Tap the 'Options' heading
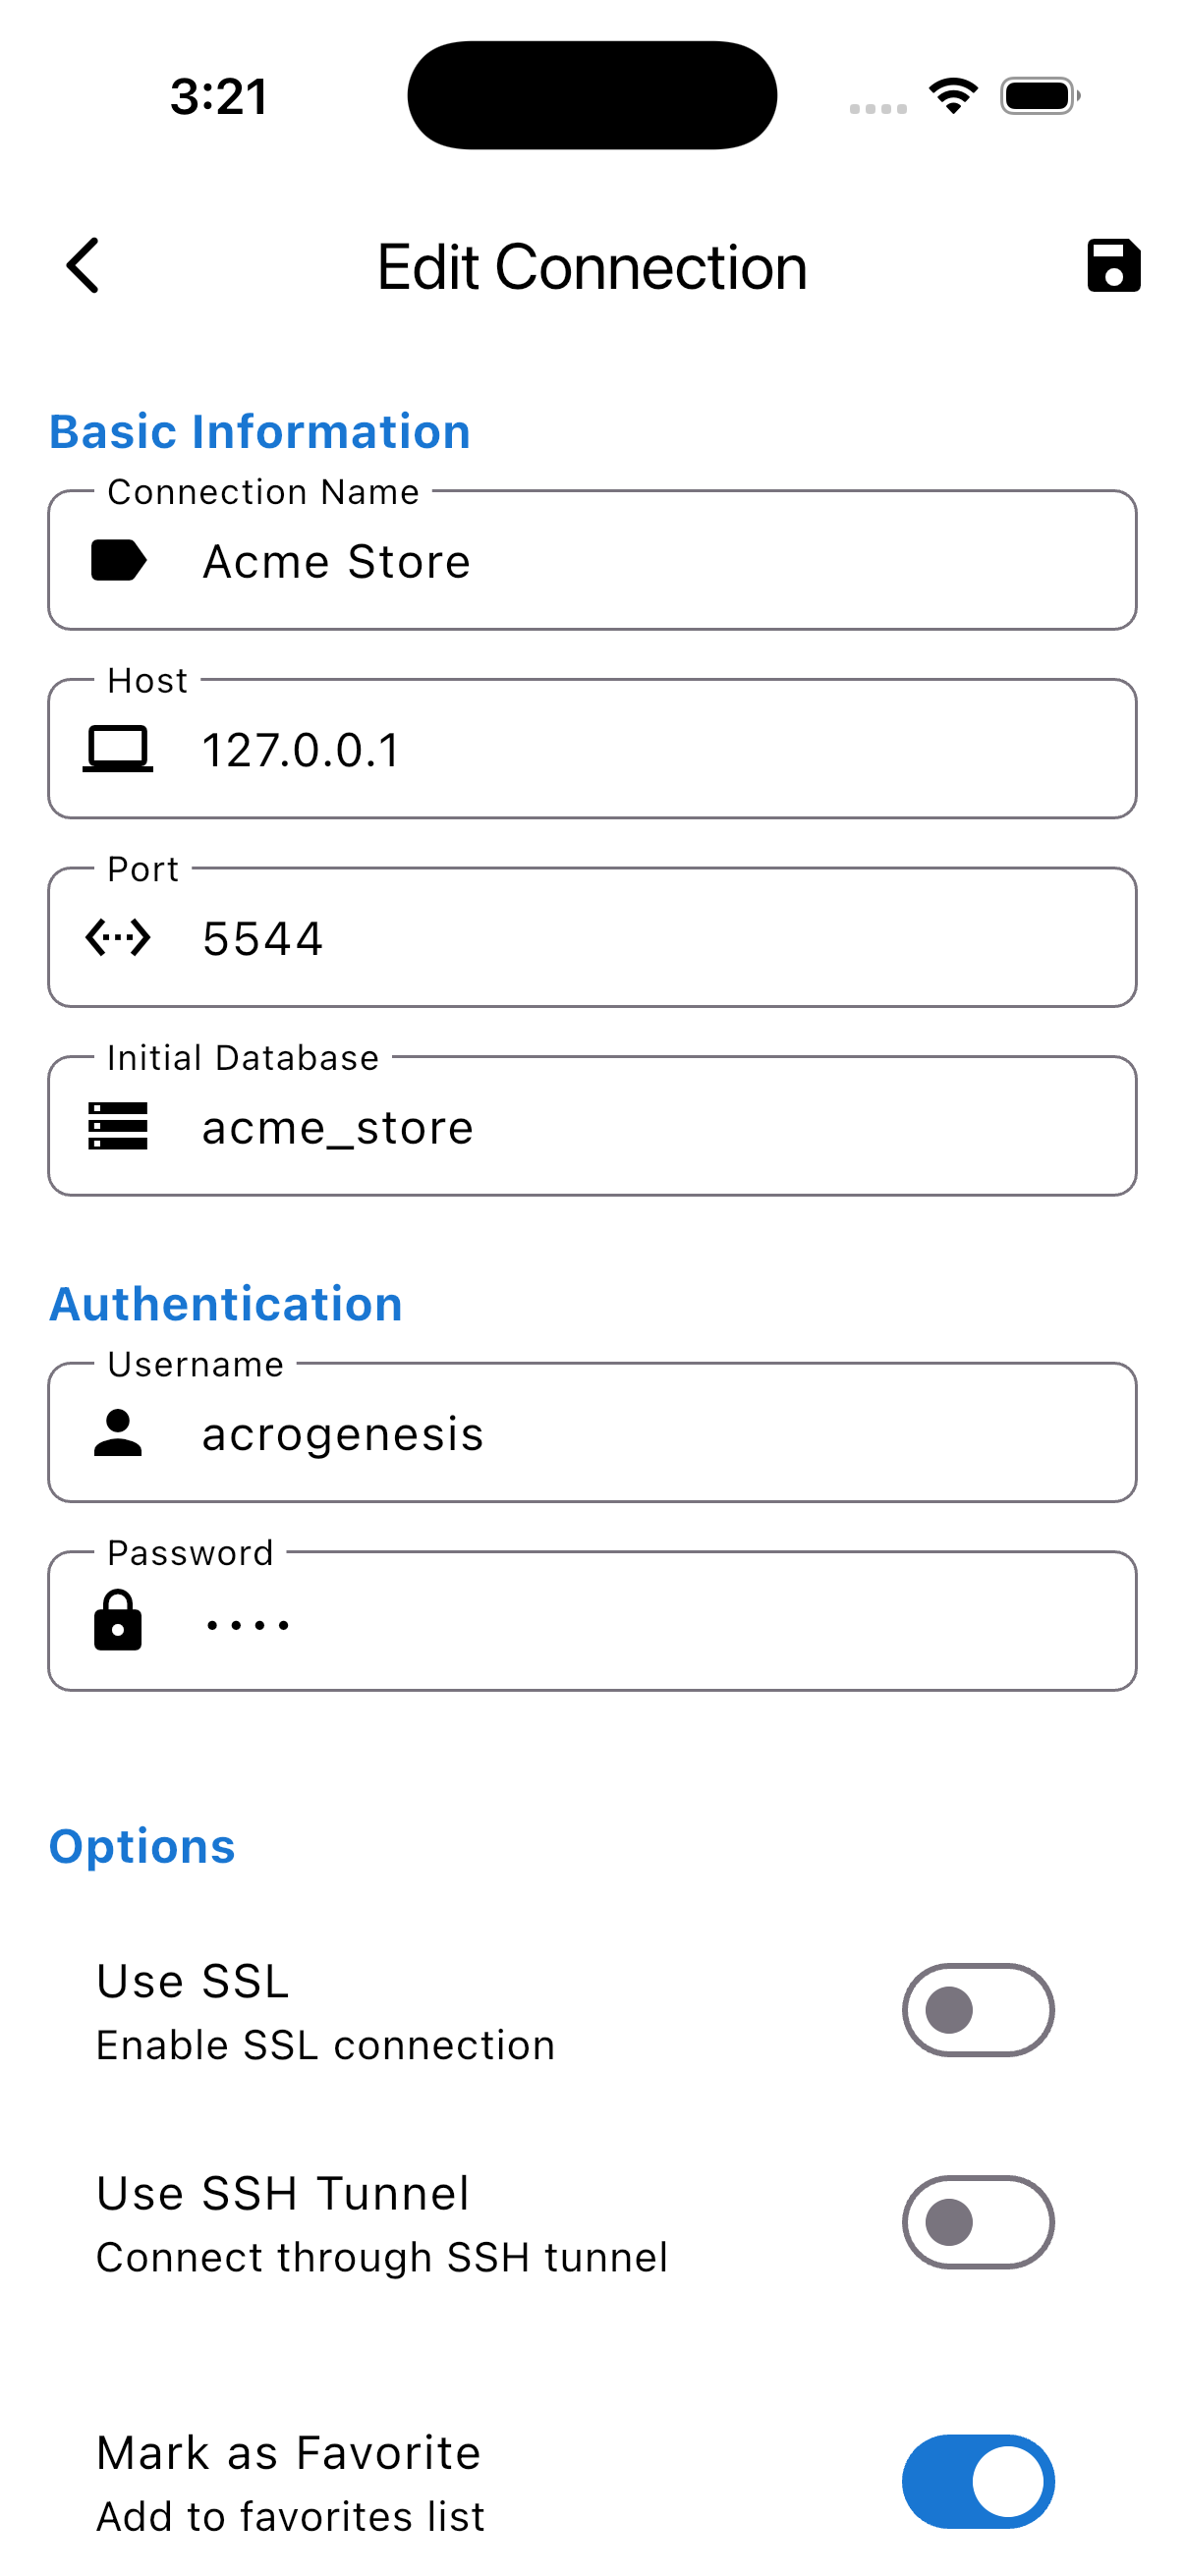This screenshot has width=1185, height=2576. click(x=142, y=1847)
